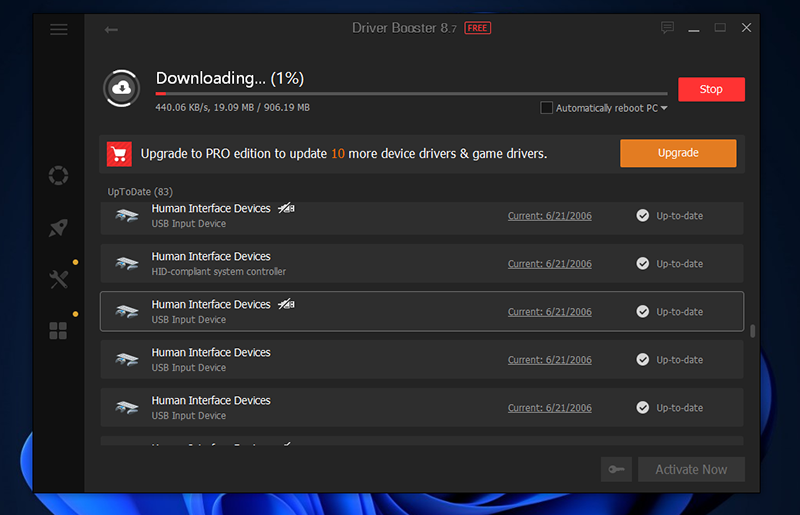
Task: Click the download progress bar
Action: tap(410, 94)
